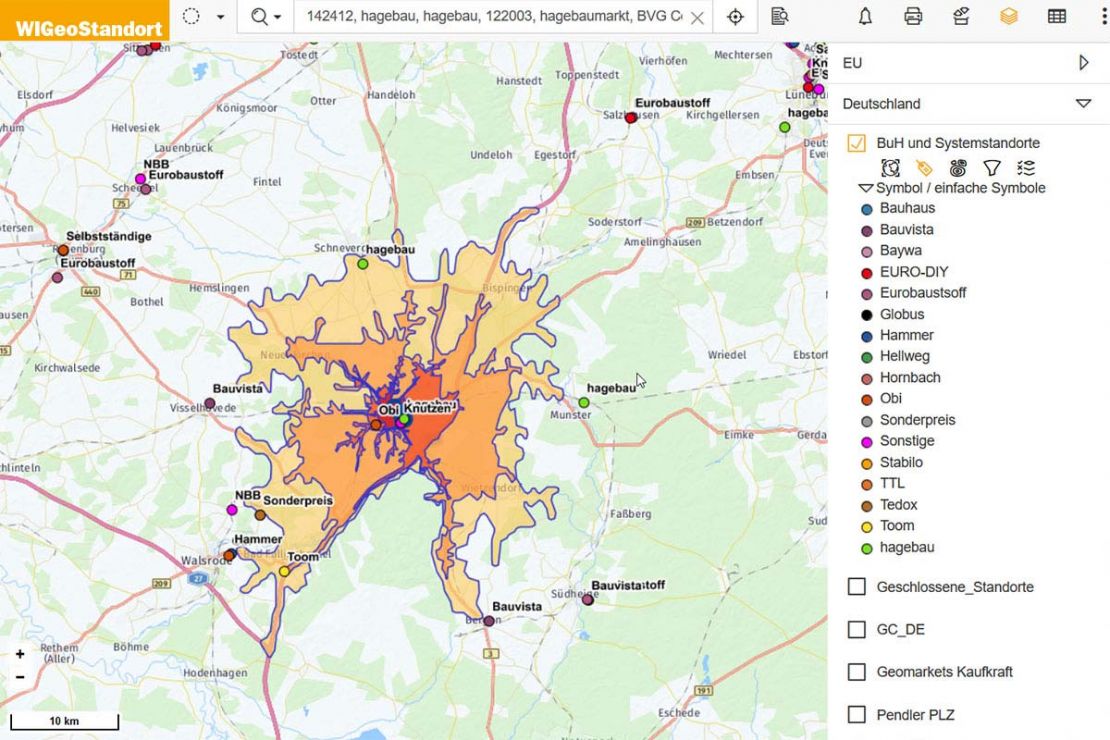
Task: Click the Selbstständige marker at Rotenburg
Action: tap(63, 250)
